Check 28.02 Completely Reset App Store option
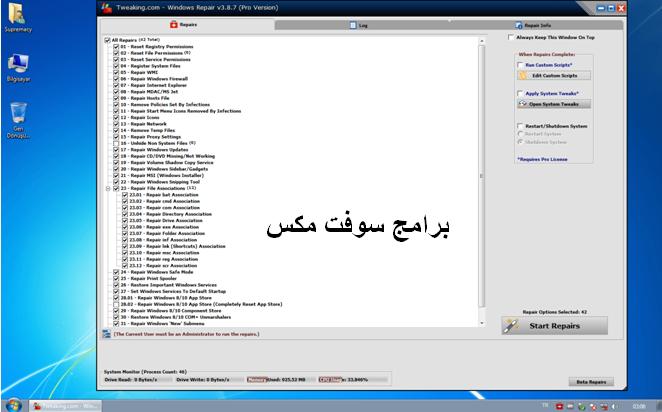 point(116,304)
